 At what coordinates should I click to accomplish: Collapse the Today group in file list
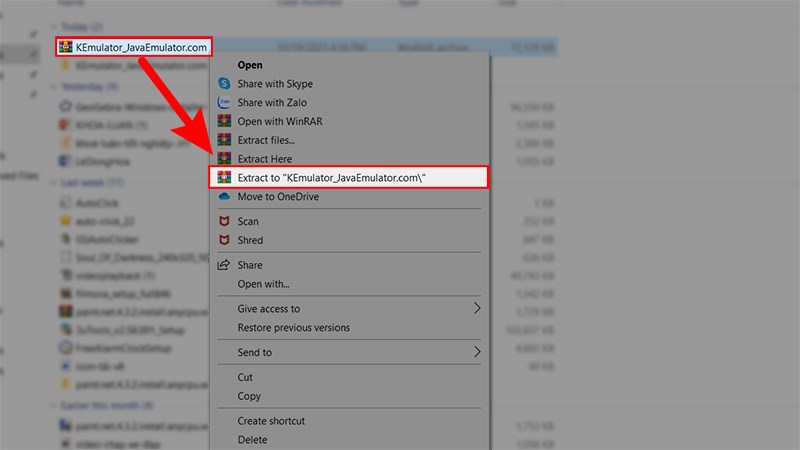(54, 26)
